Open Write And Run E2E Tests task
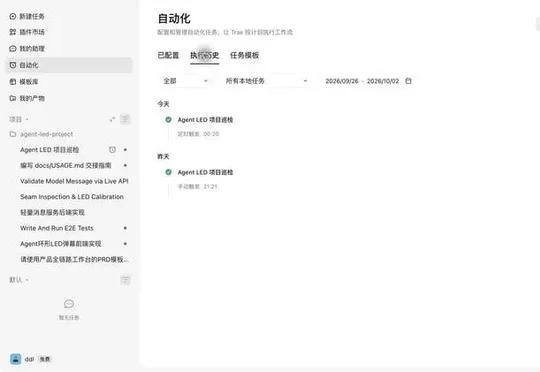The width and height of the screenshot is (540, 372). click(x=57, y=228)
